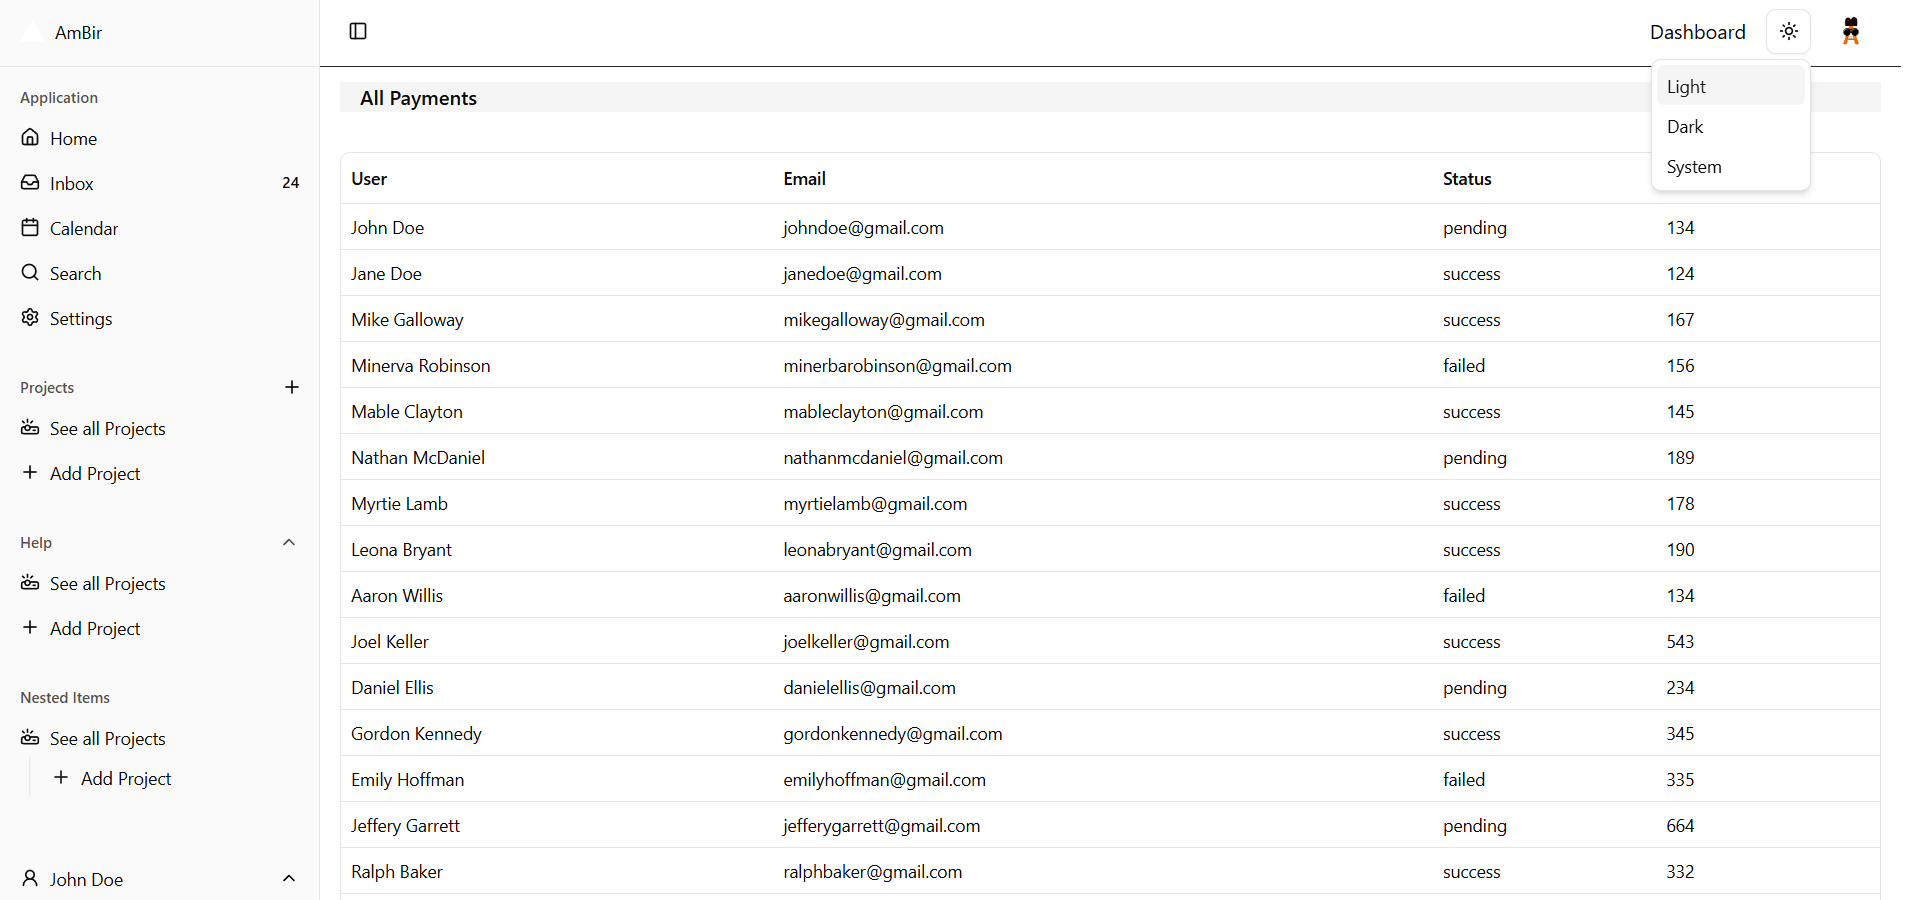Click nathanmcdaniel@gmail.com email cell
Screen dimensions: 1914x900
(x=893, y=458)
